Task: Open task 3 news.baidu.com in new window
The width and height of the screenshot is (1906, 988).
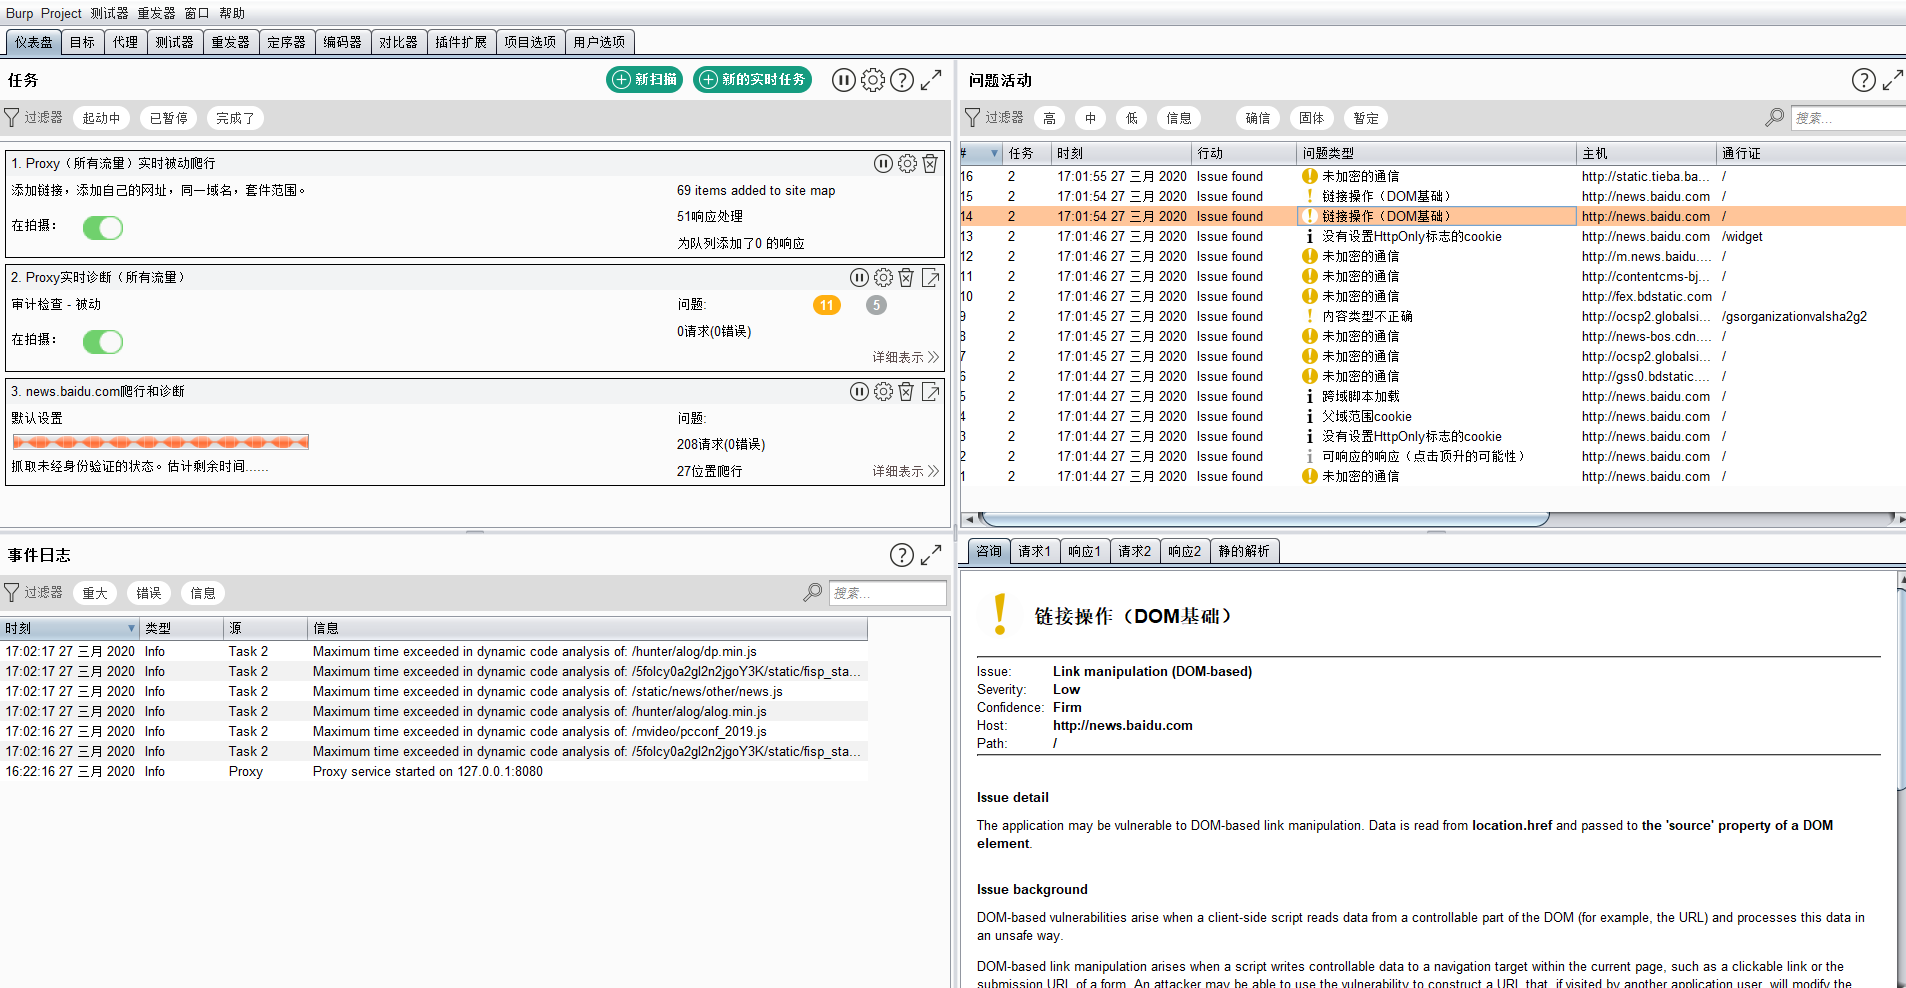Action: pyautogui.click(x=930, y=391)
